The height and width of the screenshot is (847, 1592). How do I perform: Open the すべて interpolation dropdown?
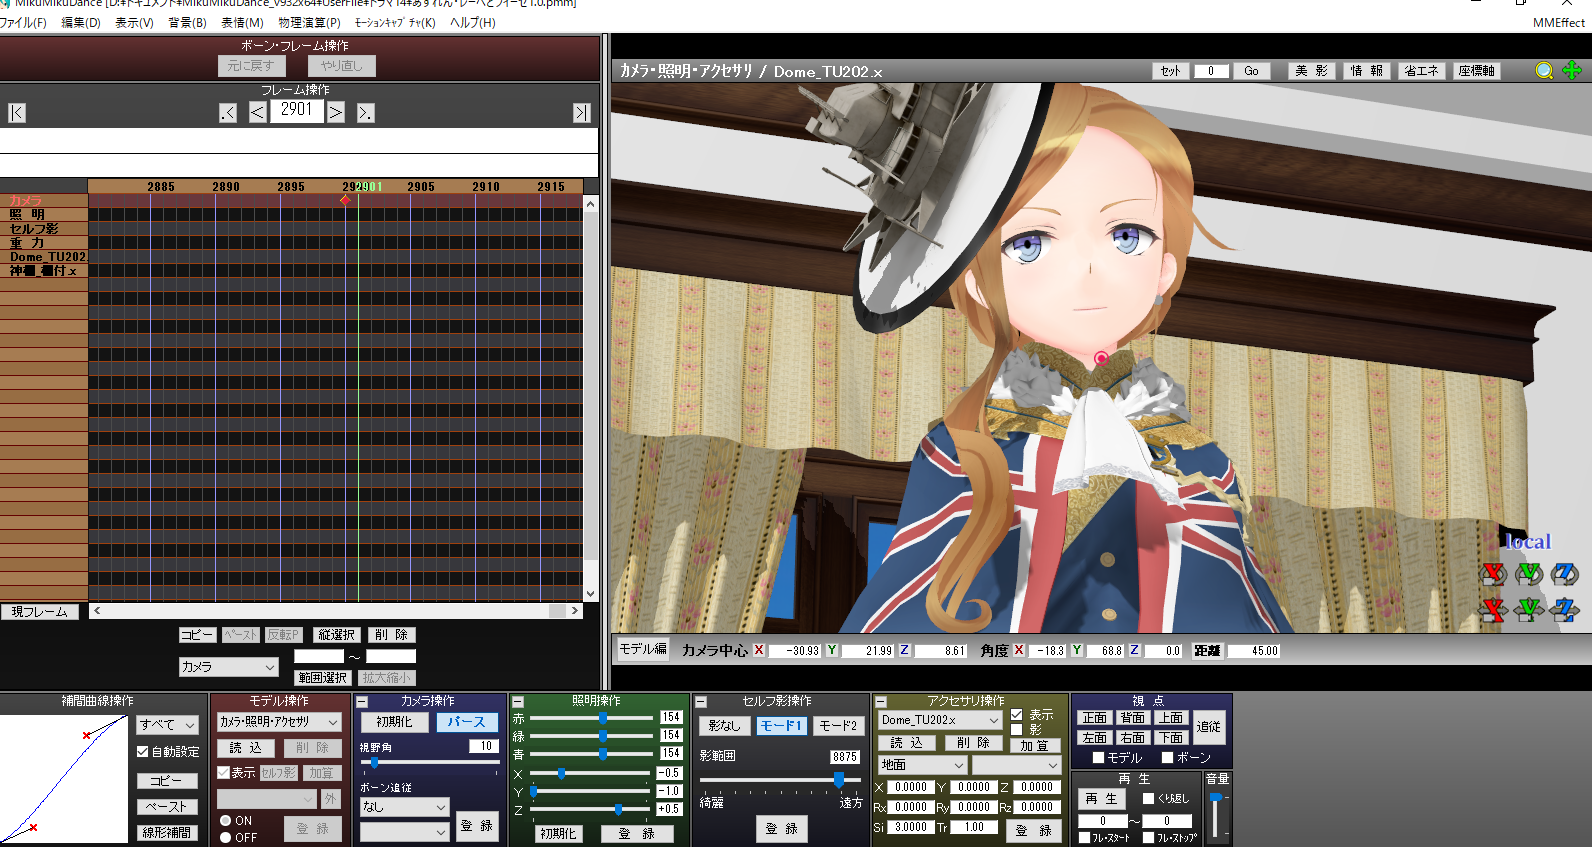(x=167, y=724)
